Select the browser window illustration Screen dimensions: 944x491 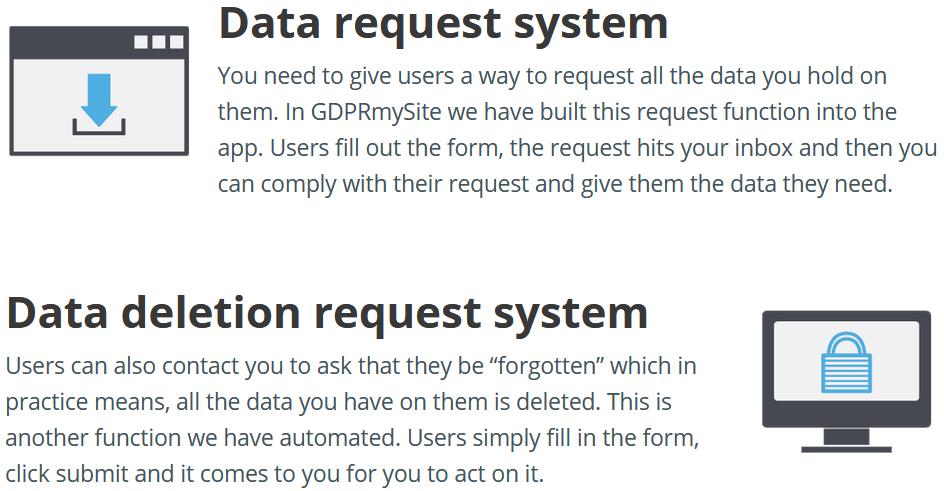[99, 91]
